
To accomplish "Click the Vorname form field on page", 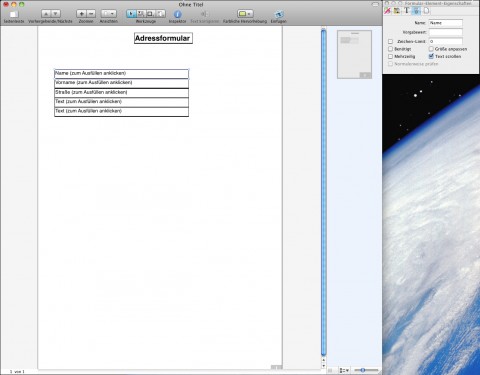I will pyautogui.click(x=121, y=83).
